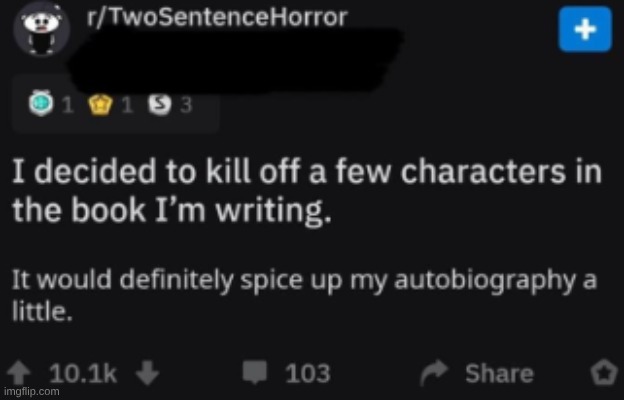Click the imgflip.com watermark
Screen dimensions: 624x400
point(31,391)
